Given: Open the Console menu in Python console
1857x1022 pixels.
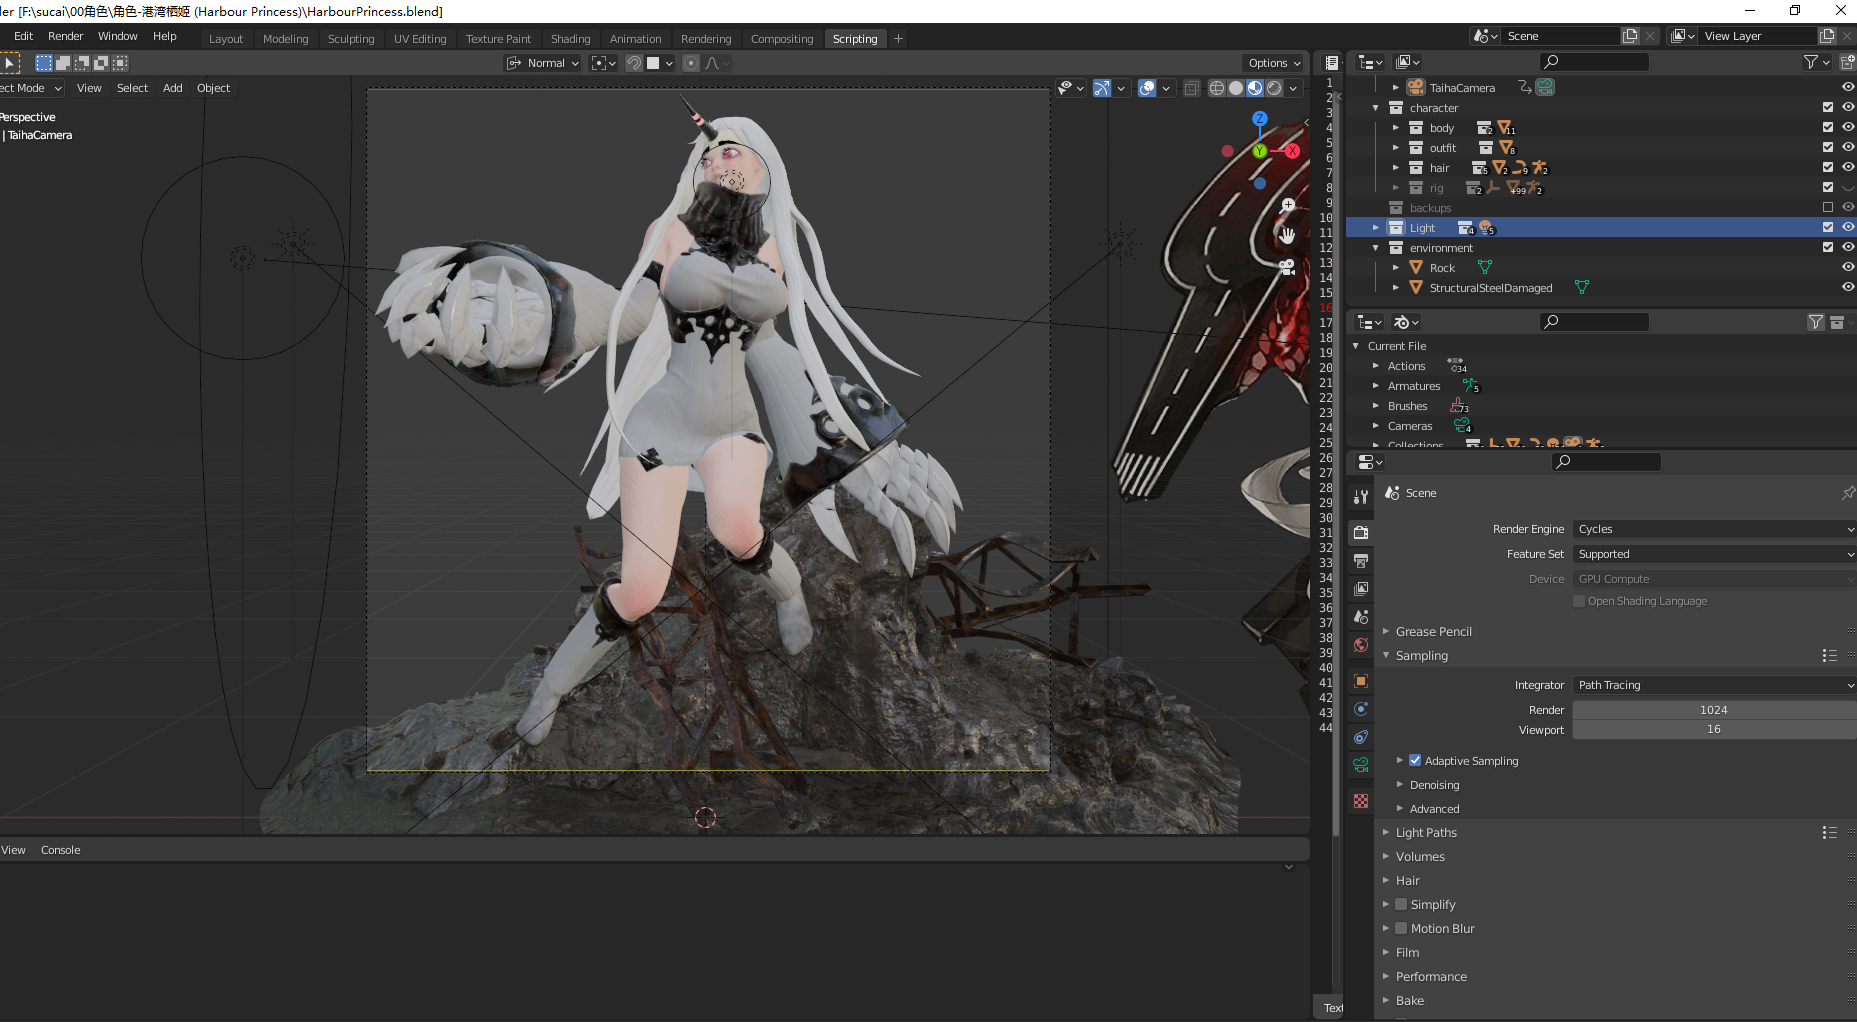Looking at the screenshot, I should pos(60,850).
